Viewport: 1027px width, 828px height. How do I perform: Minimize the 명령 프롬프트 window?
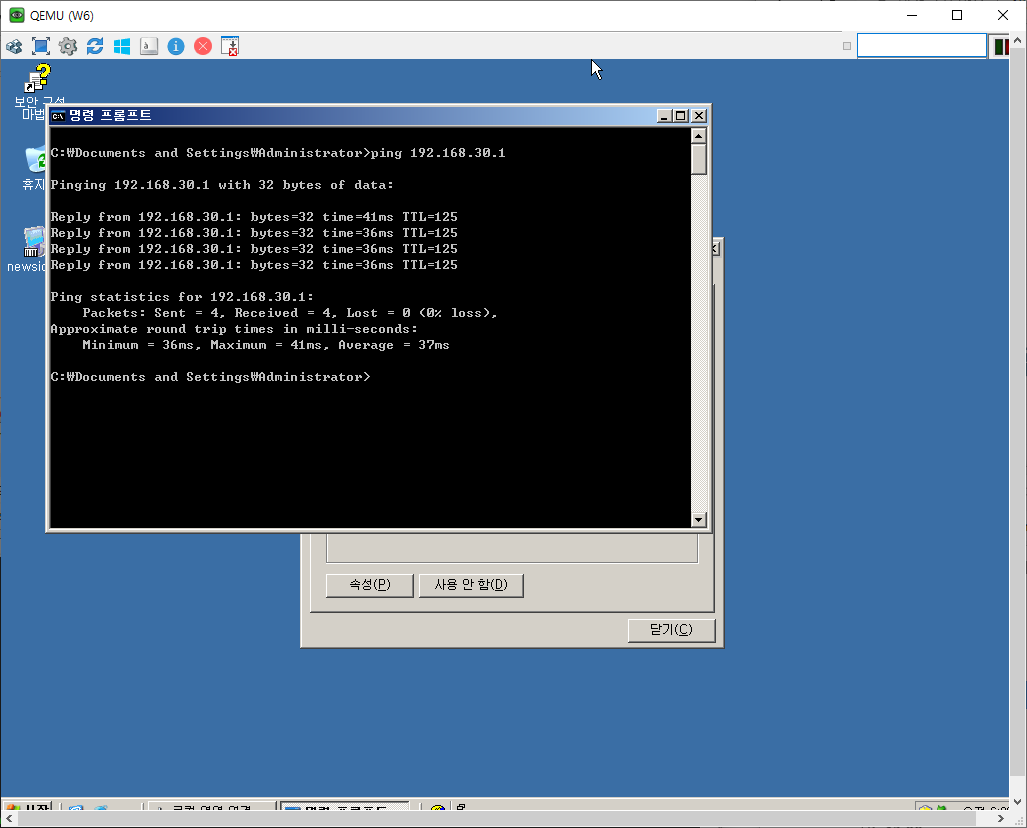coord(664,116)
